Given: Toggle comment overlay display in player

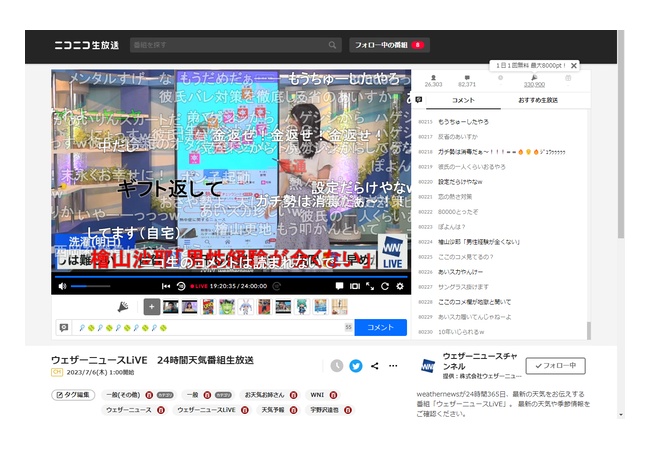Looking at the screenshot, I should click(x=339, y=286).
